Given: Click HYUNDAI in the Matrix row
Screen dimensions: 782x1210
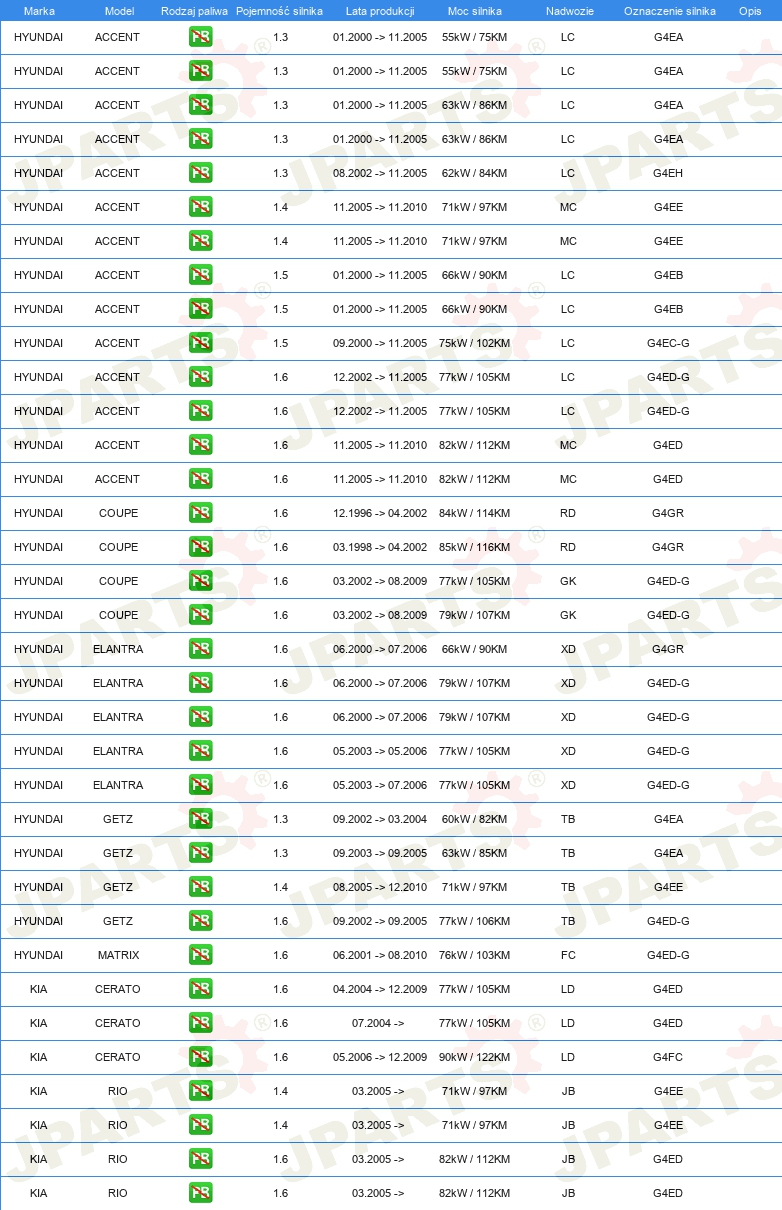Looking at the screenshot, I should (38, 955).
